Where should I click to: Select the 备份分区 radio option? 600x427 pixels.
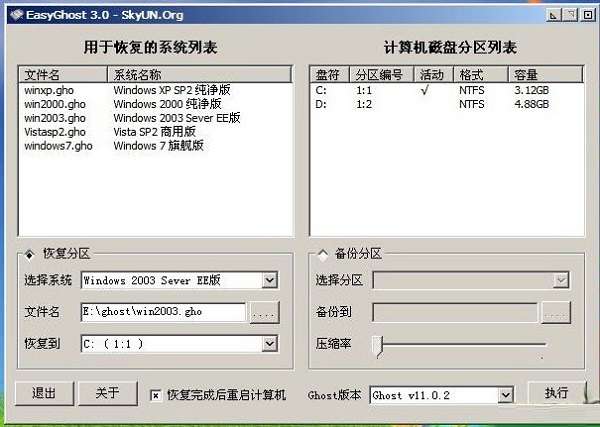click(x=323, y=254)
